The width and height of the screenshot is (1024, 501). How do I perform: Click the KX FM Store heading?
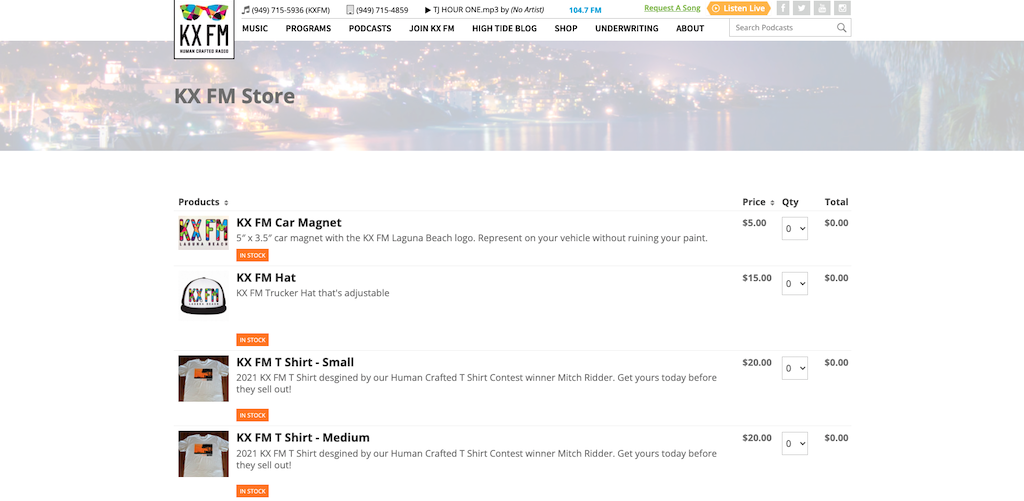(234, 97)
